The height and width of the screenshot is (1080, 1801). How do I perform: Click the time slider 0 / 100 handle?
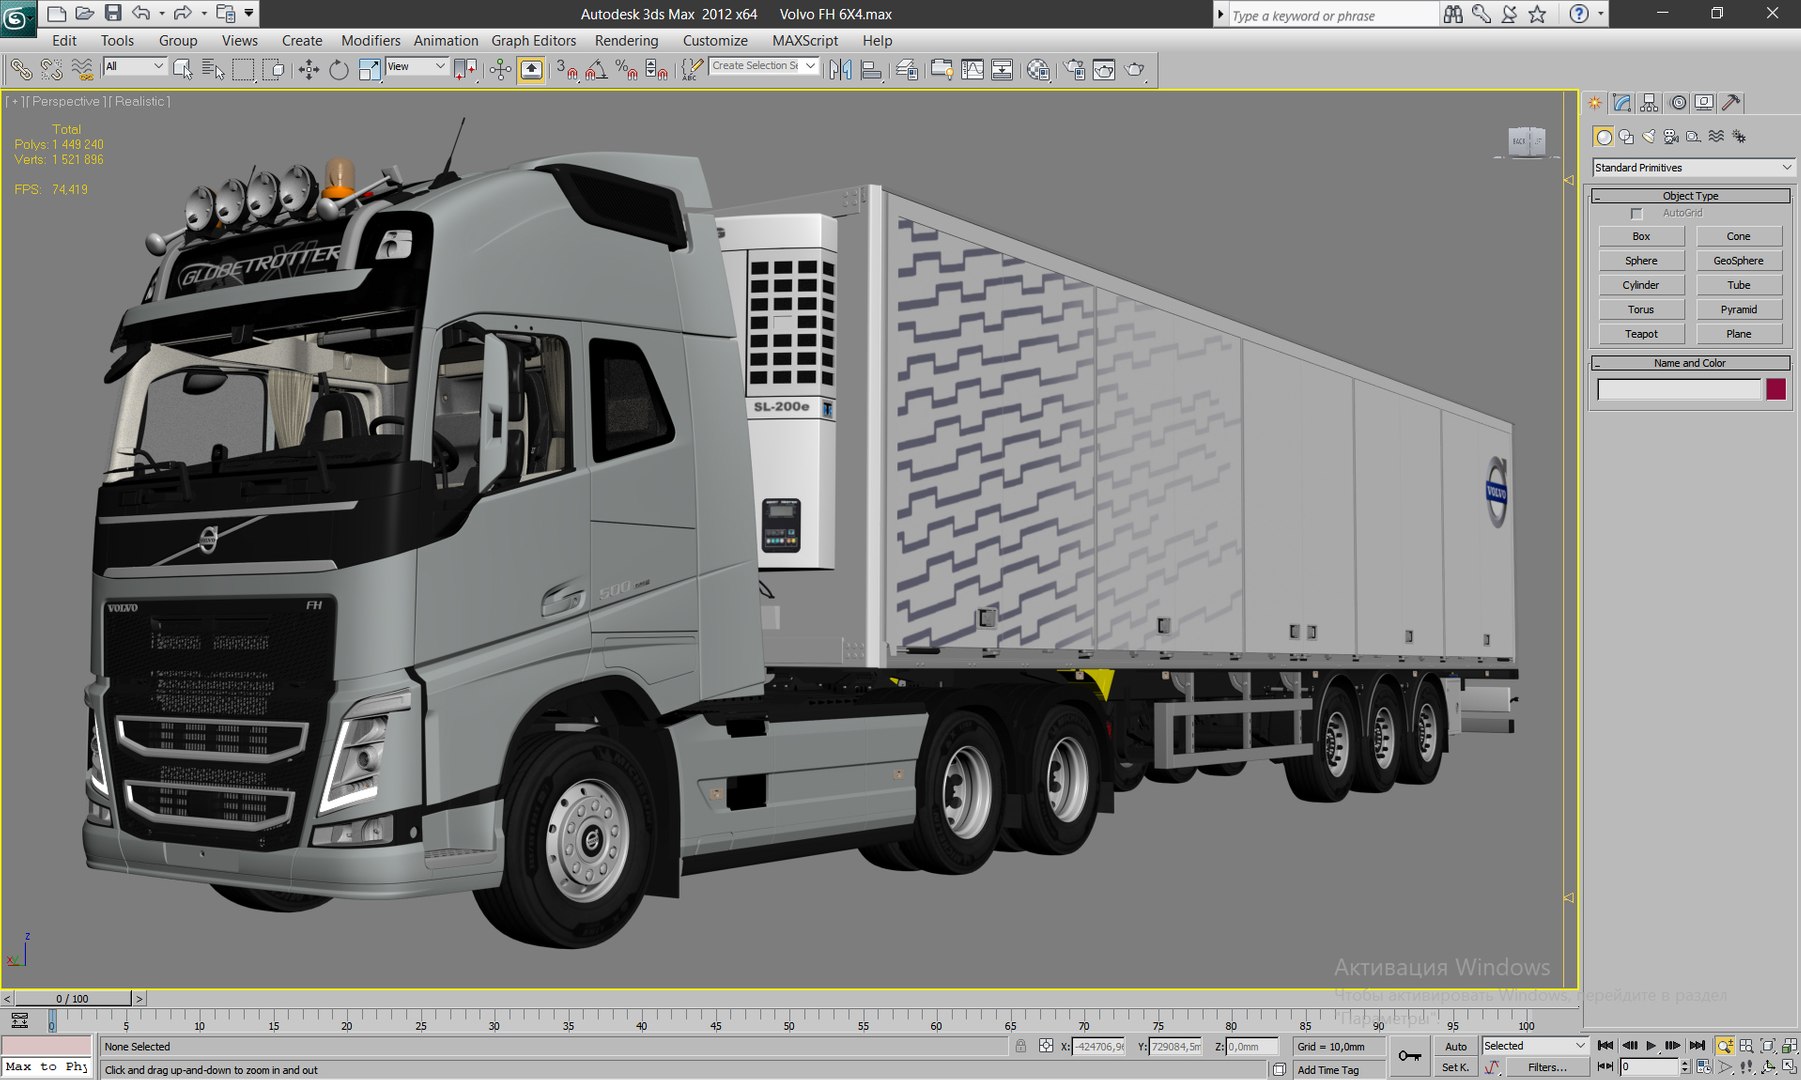pos(72,998)
